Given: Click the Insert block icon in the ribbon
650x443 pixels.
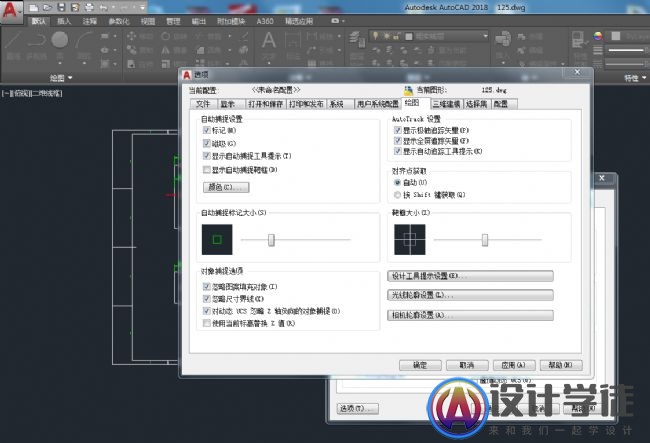Looking at the screenshot, I should click(503, 40).
